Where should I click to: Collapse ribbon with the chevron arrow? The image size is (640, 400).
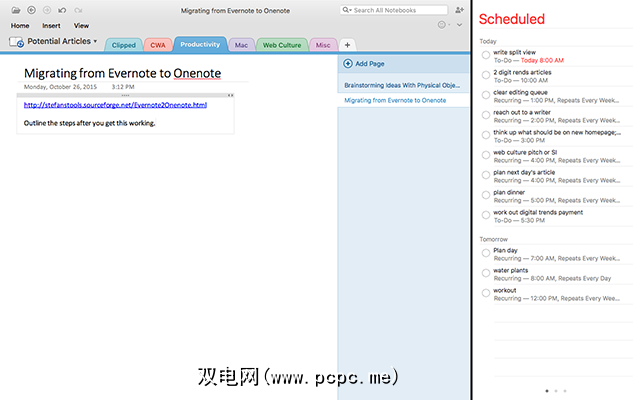pos(459,25)
